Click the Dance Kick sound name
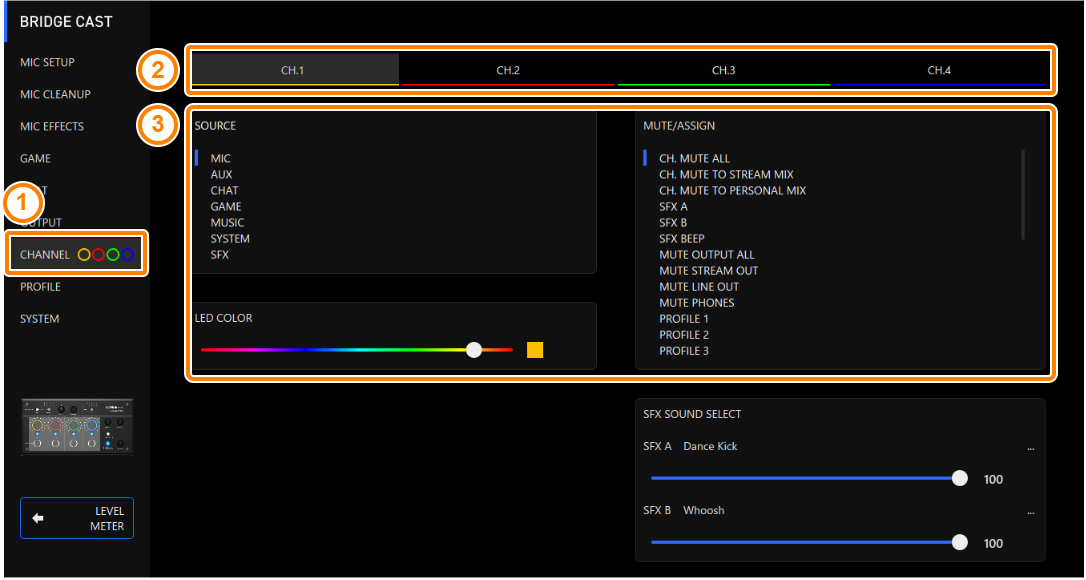 click(710, 446)
